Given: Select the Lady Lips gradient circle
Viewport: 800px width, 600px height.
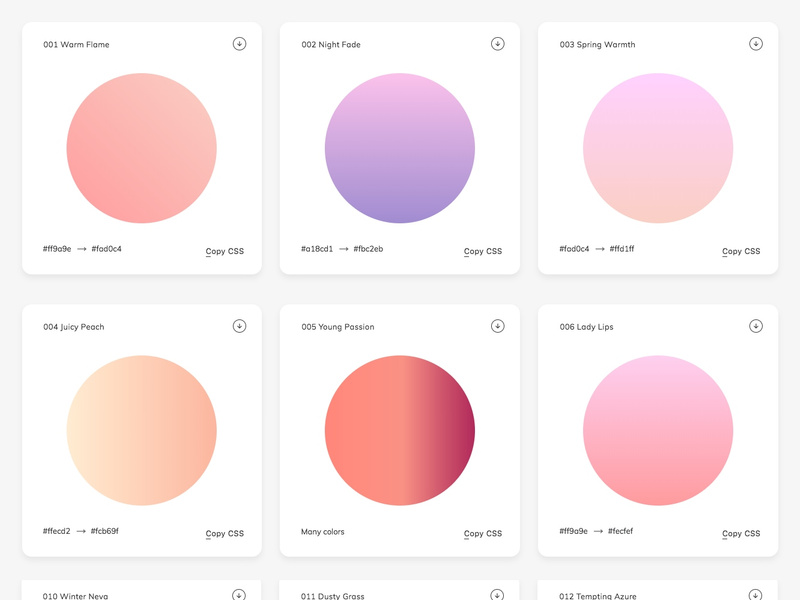Looking at the screenshot, I should (x=658, y=430).
